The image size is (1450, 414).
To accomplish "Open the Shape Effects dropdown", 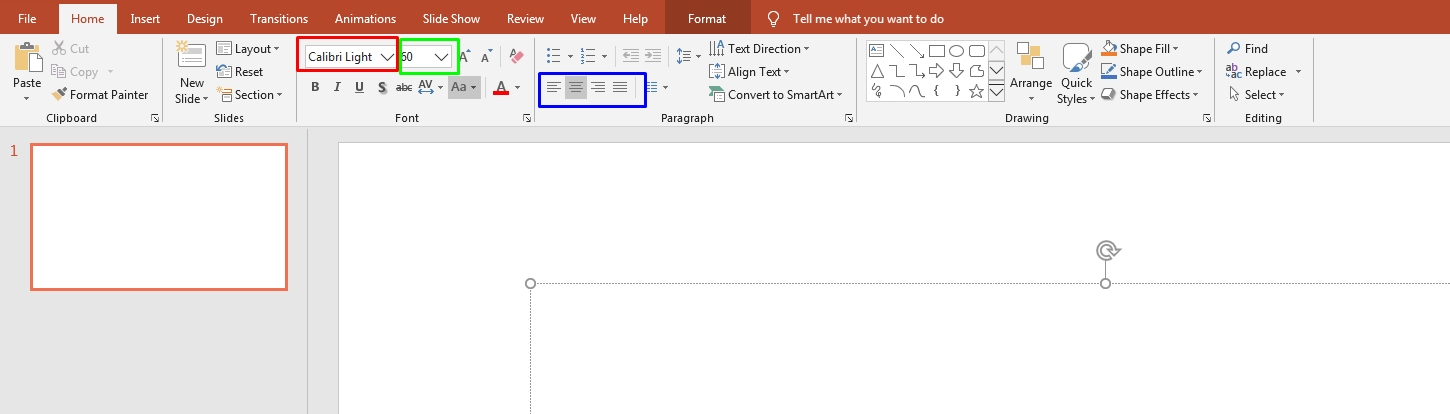I will (1149, 95).
